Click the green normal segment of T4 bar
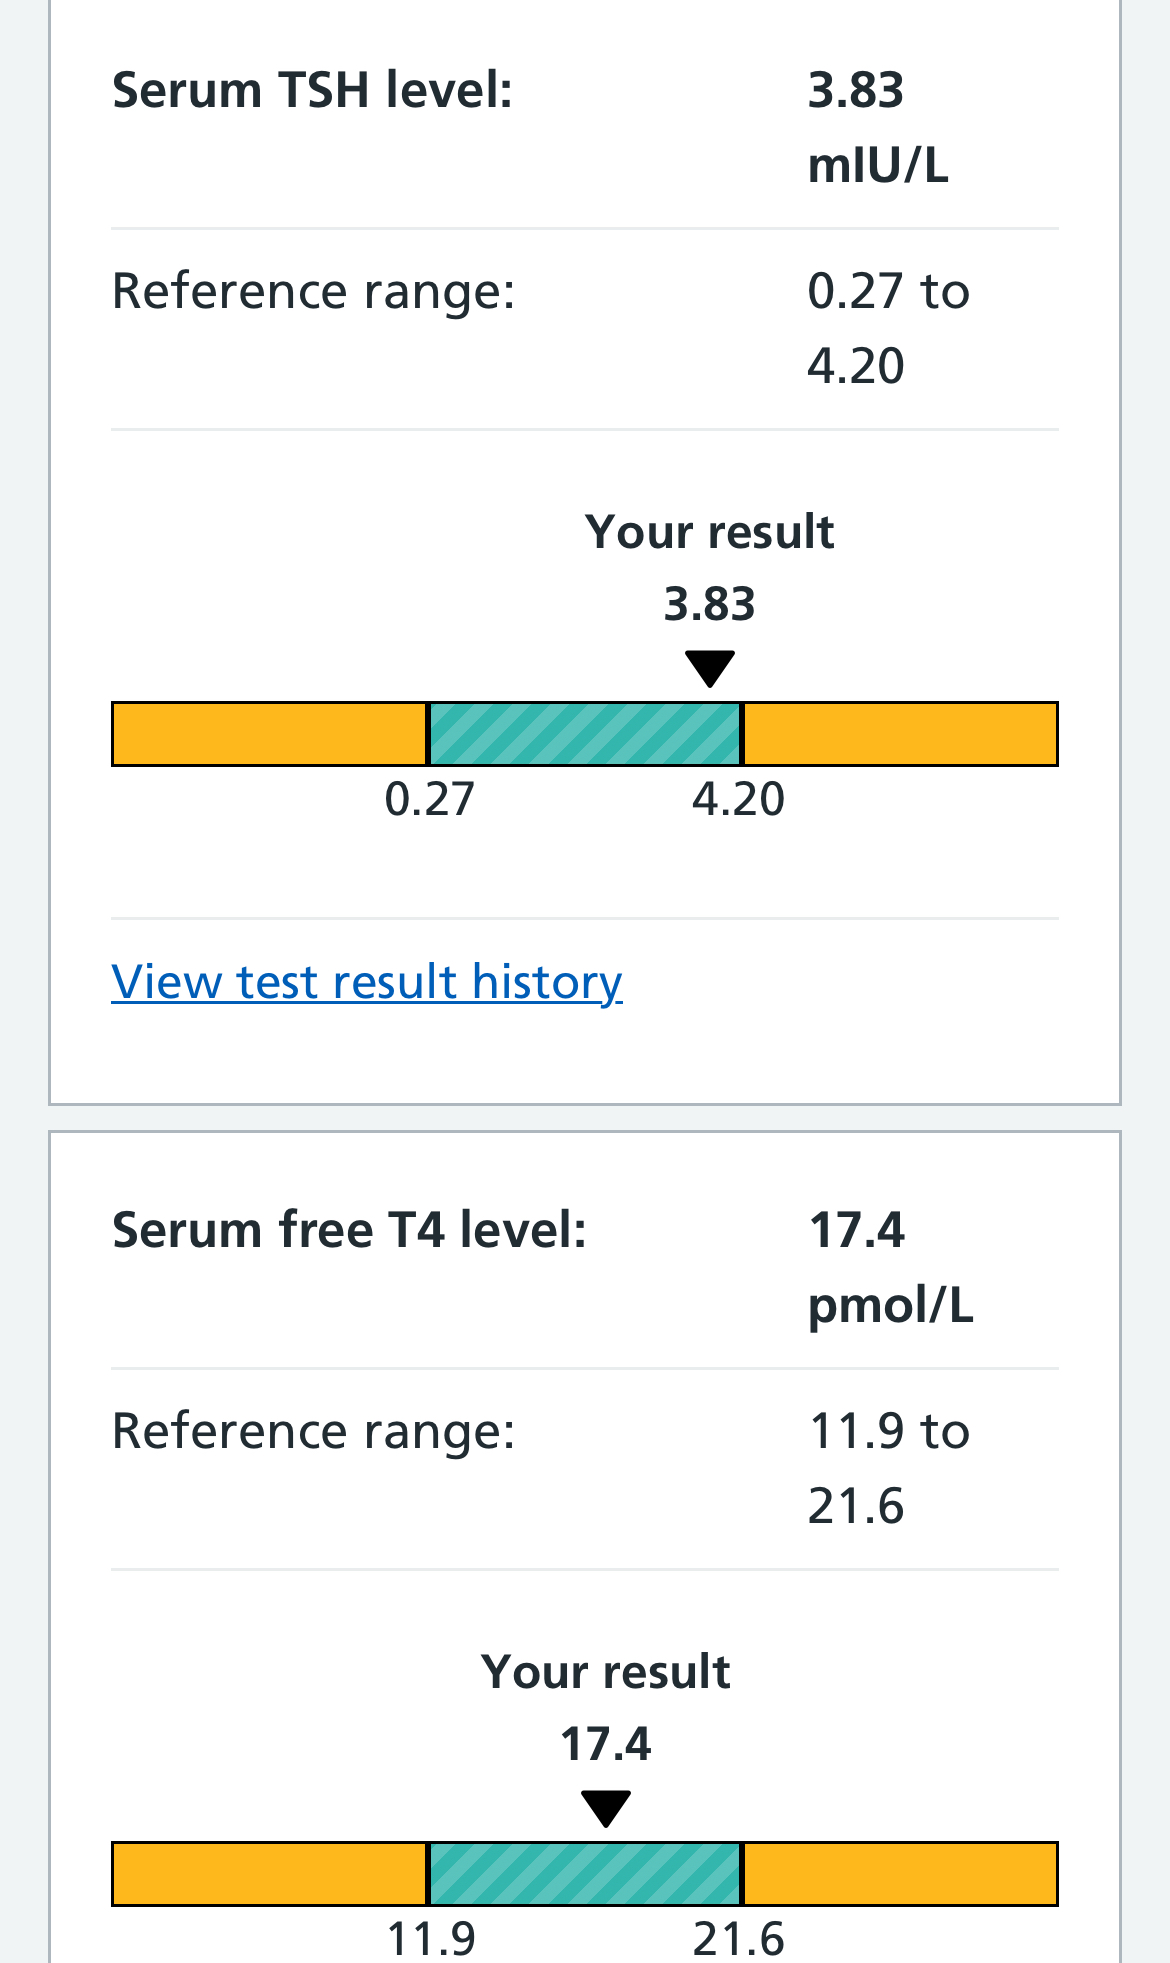This screenshot has height=1963, width=1170. click(x=585, y=1874)
